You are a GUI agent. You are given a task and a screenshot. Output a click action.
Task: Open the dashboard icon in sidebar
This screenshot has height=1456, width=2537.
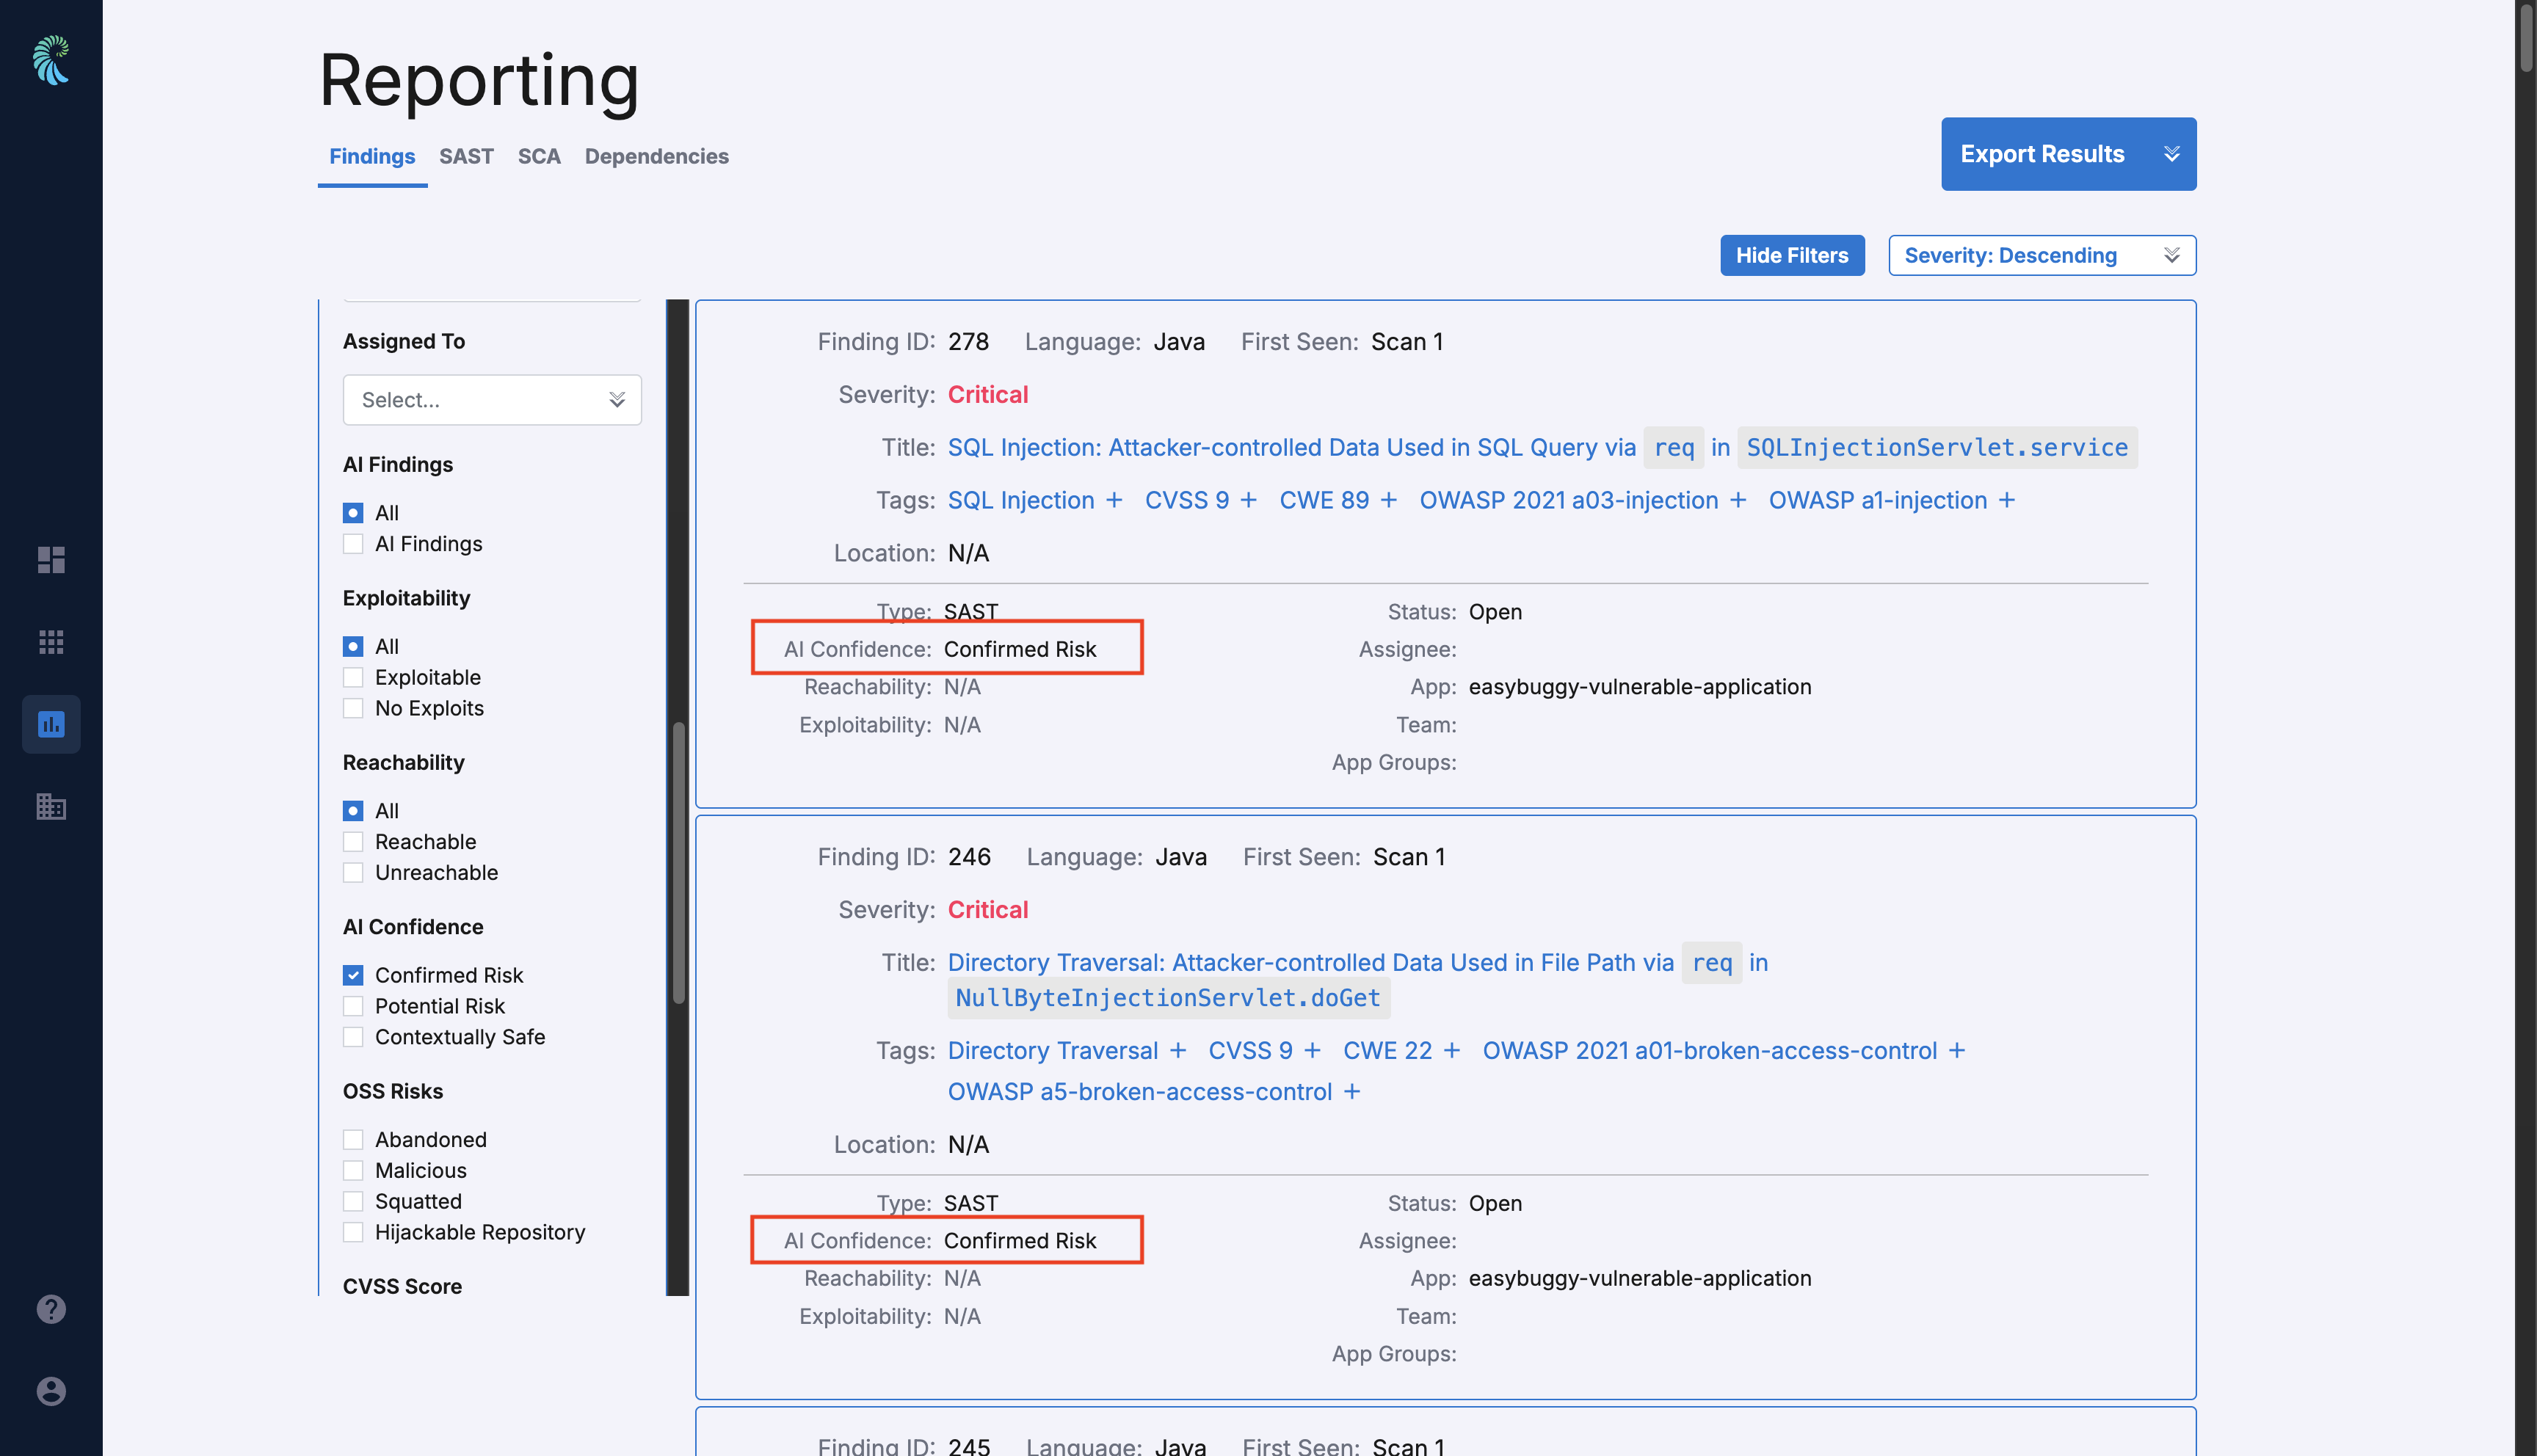[x=51, y=559]
